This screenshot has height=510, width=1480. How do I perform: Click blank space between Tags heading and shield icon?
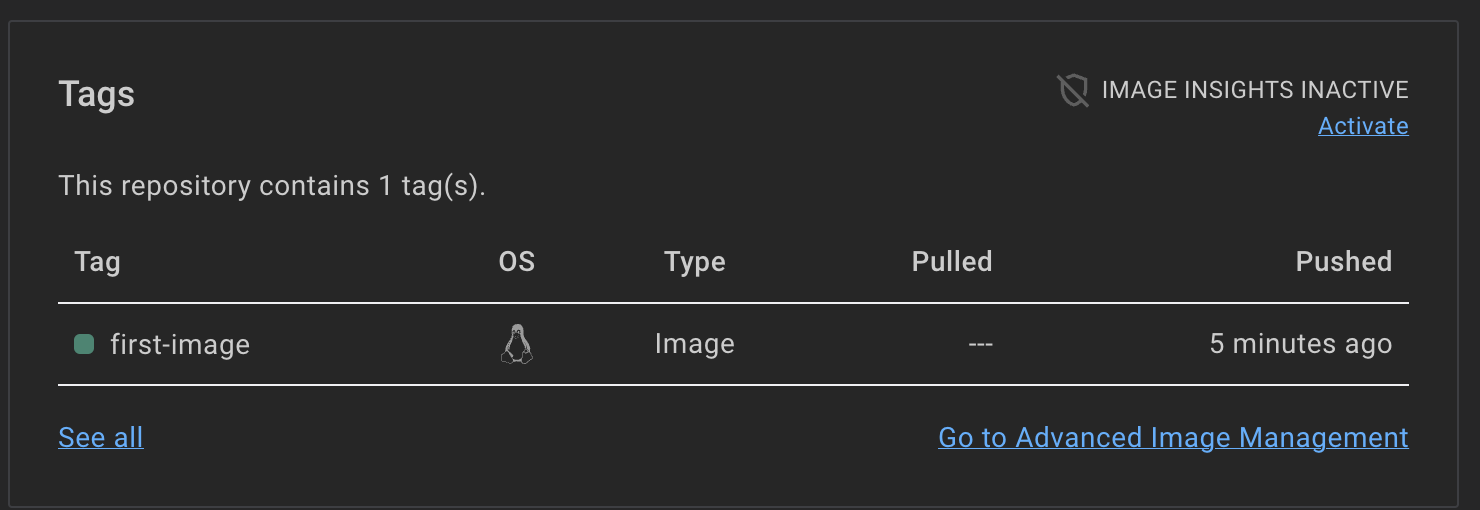point(600,94)
